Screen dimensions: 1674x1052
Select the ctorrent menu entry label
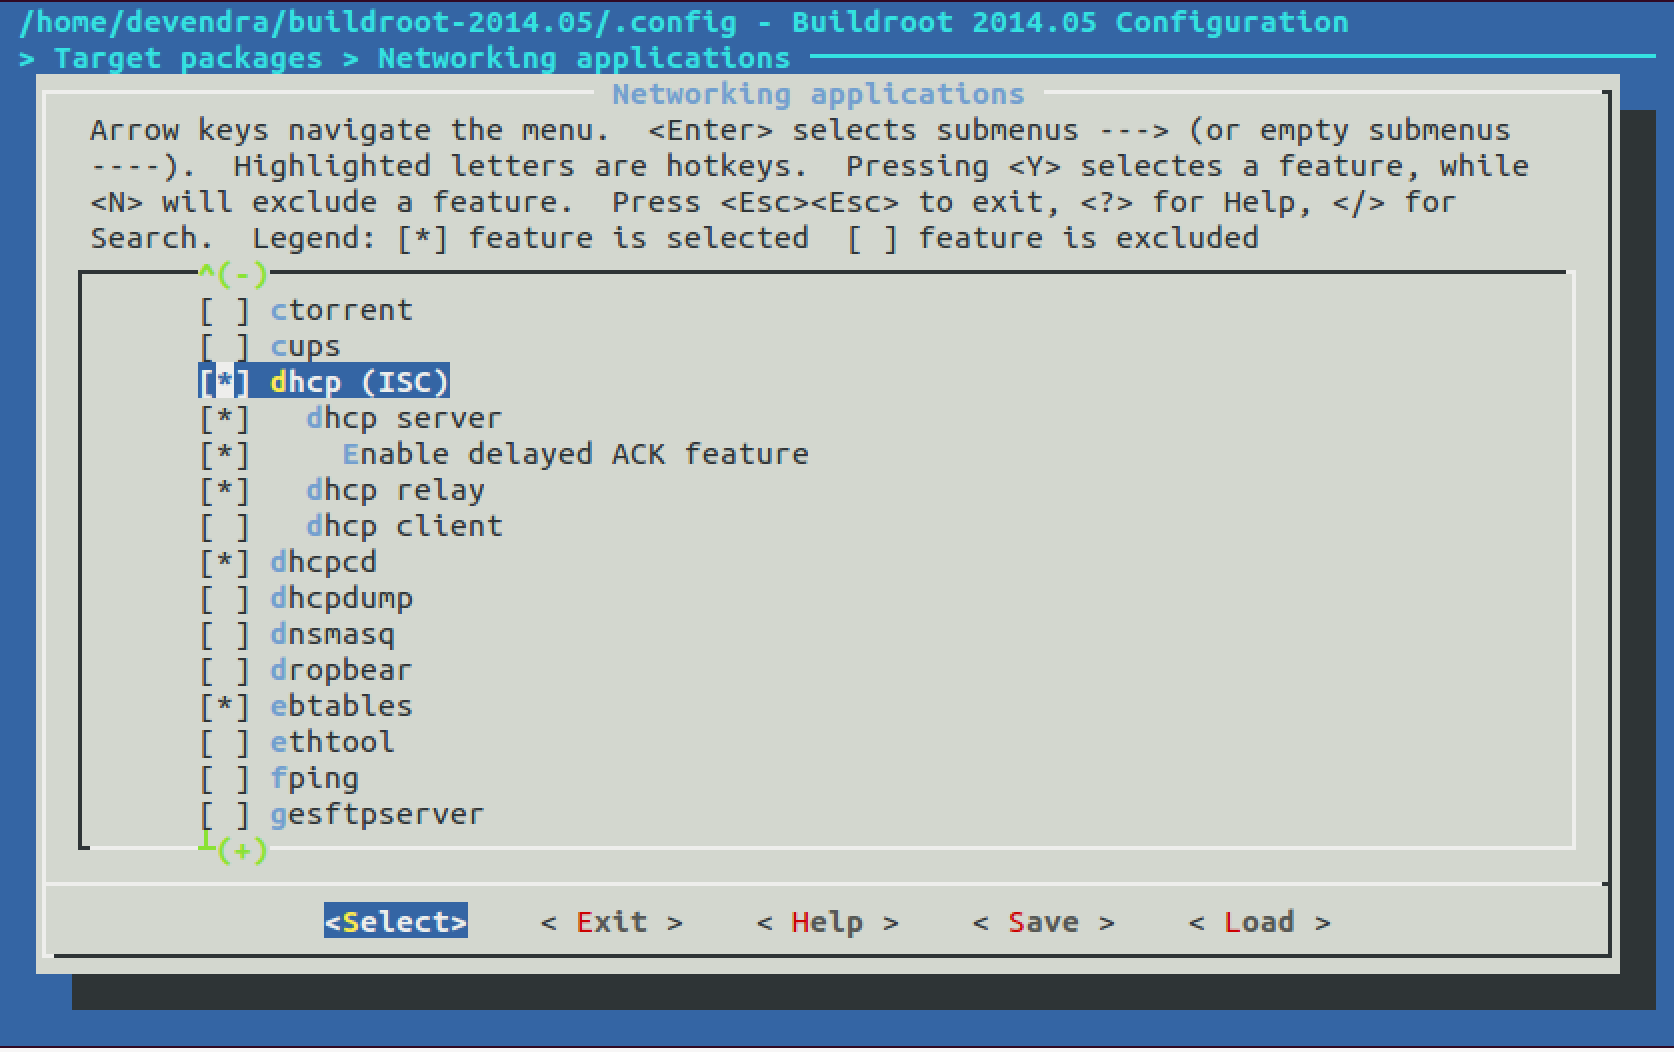click(341, 311)
